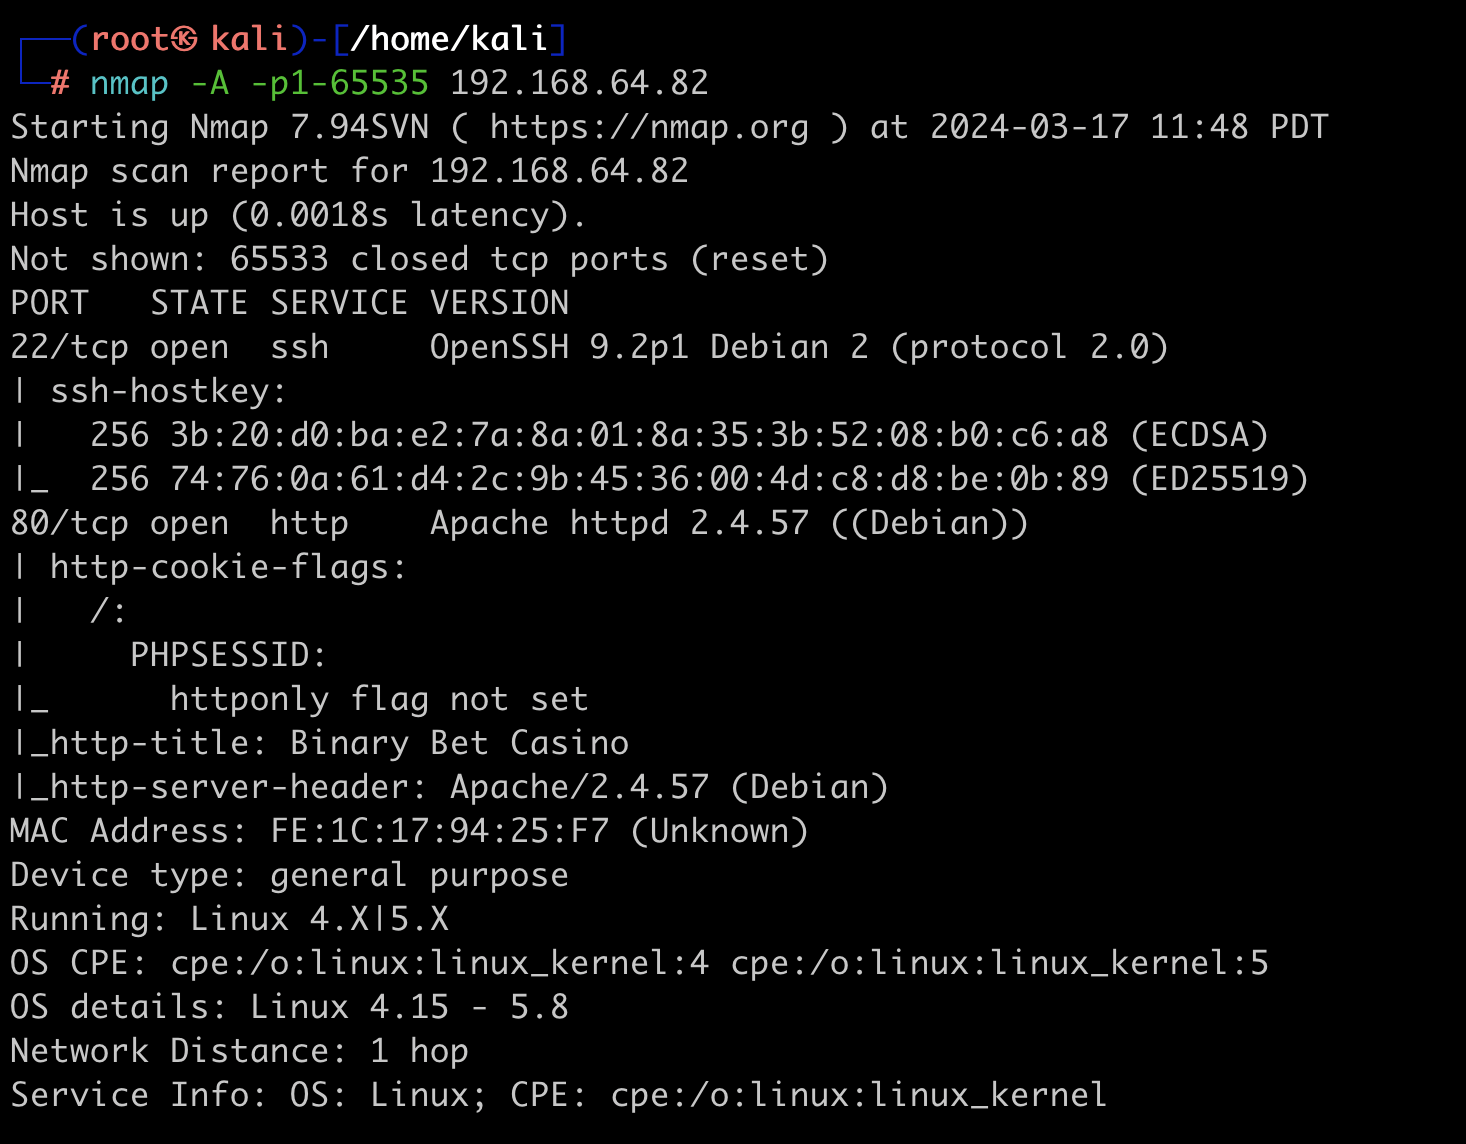The image size is (1466, 1144).
Task: Click the https://nmap.org URL
Action: 649,127
